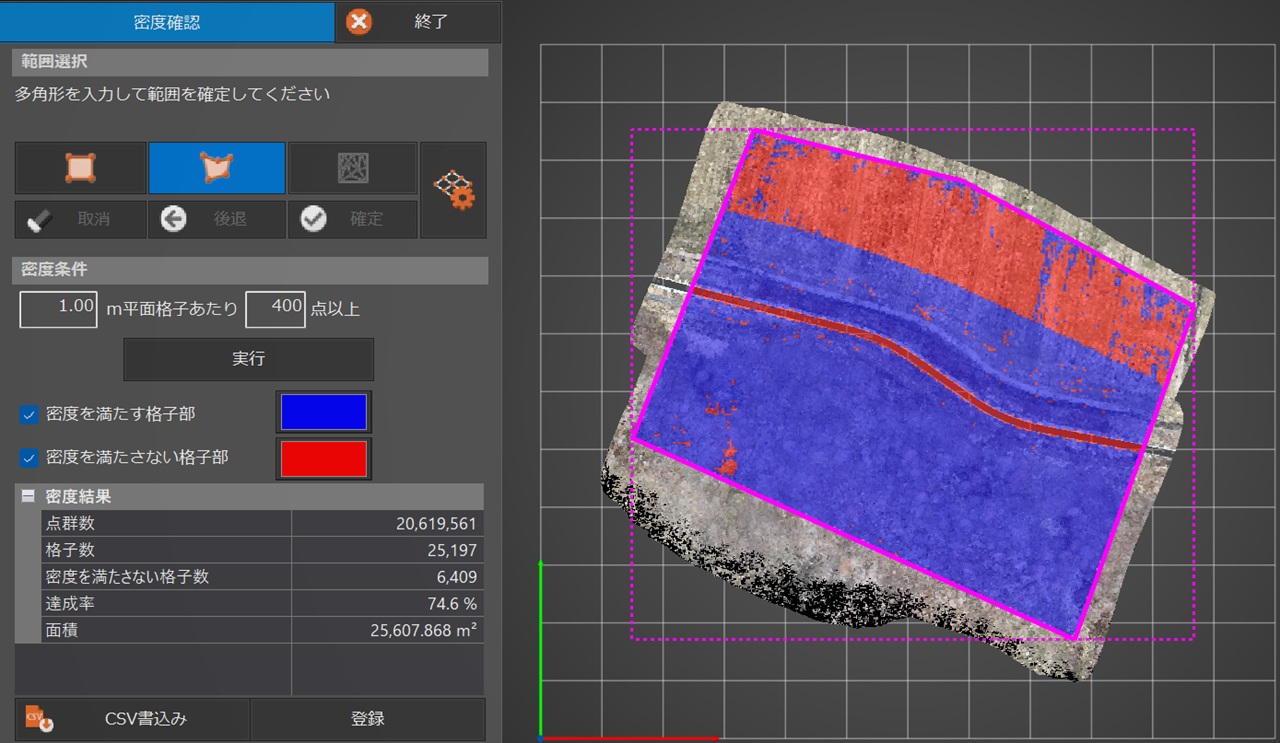
Task: Switch to the 密度確認 tab
Action: click(167, 22)
